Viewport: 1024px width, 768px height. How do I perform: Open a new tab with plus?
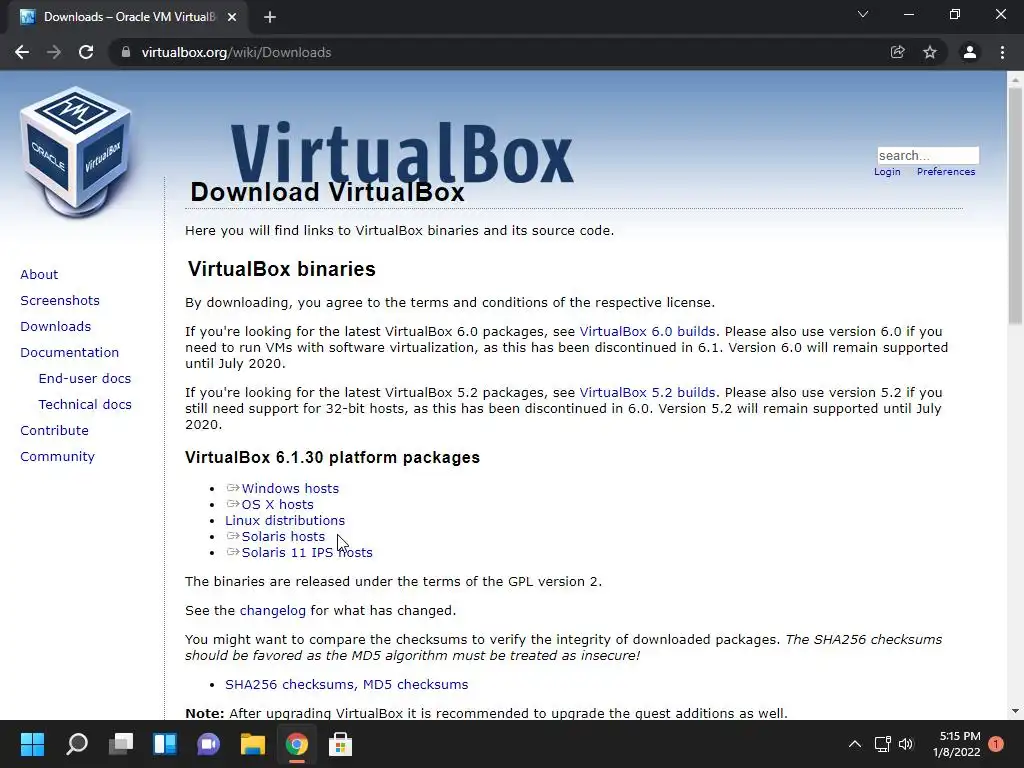point(270,17)
